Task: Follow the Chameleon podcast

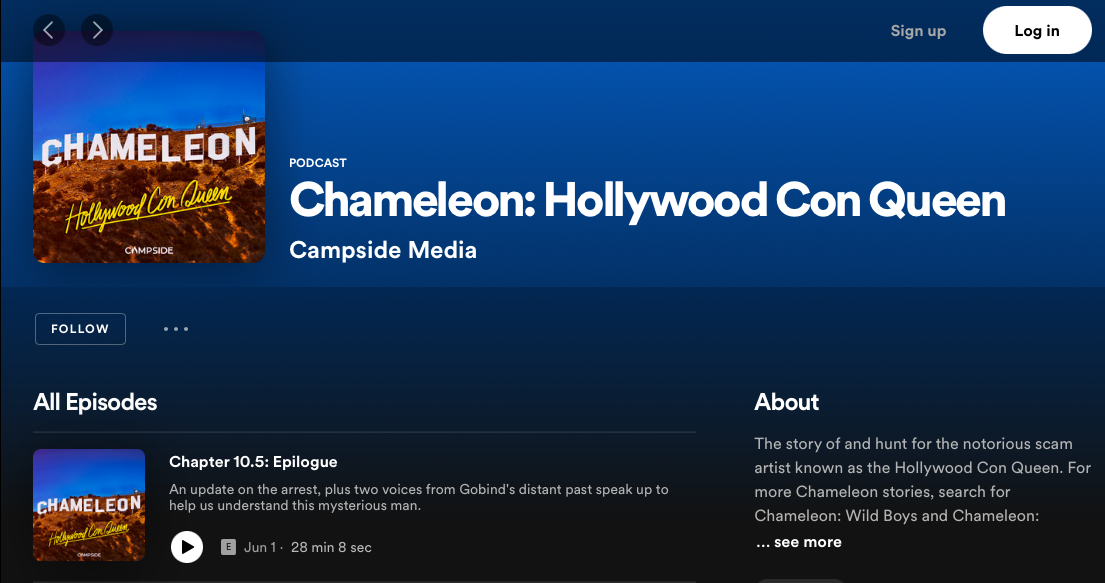Action: (x=80, y=329)
